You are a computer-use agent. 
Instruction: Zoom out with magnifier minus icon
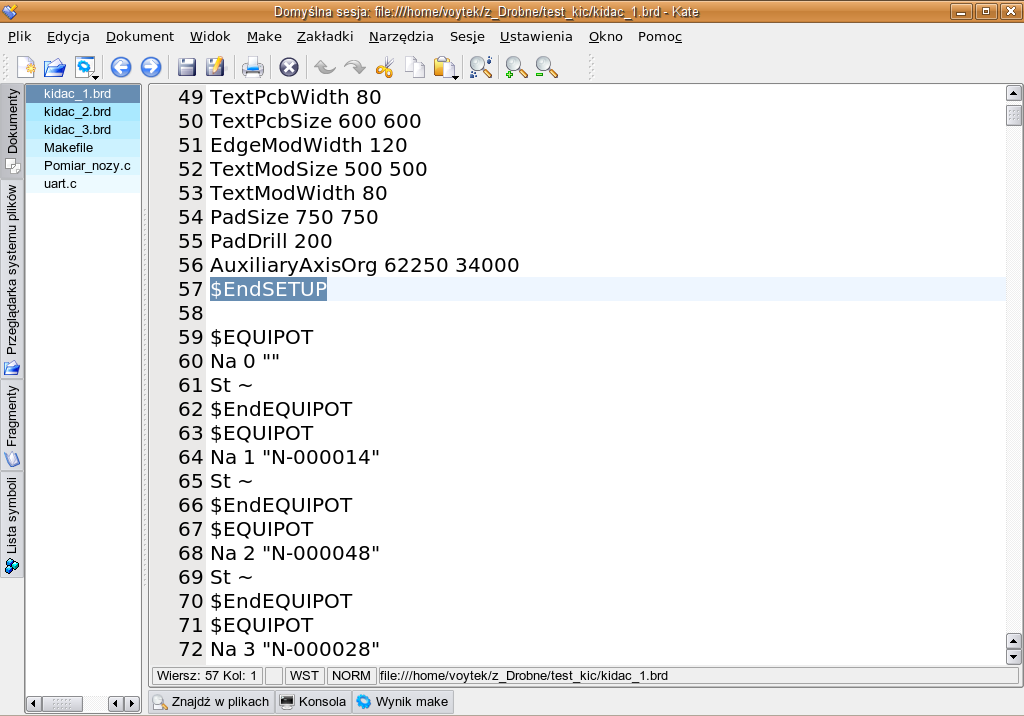[547, 67]
